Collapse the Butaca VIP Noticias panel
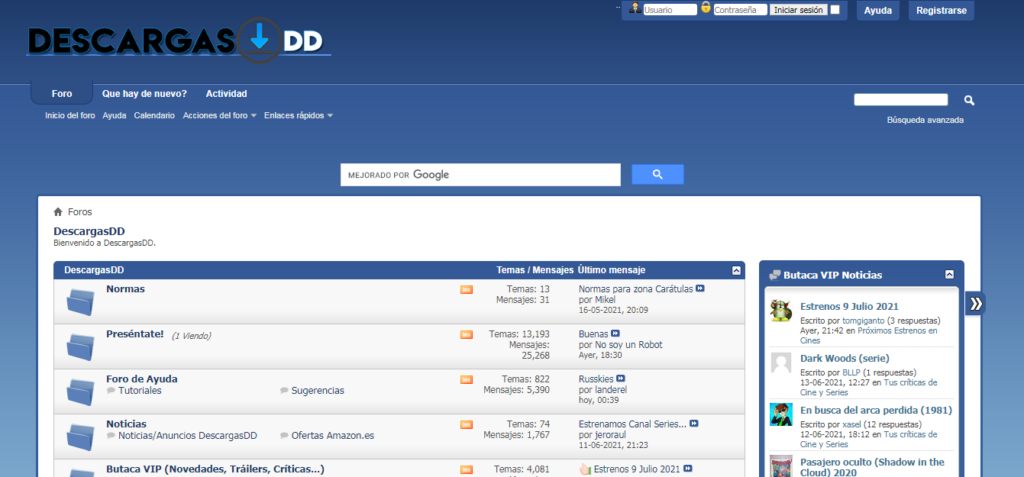 pyautogui.click(x=949, y=274)
